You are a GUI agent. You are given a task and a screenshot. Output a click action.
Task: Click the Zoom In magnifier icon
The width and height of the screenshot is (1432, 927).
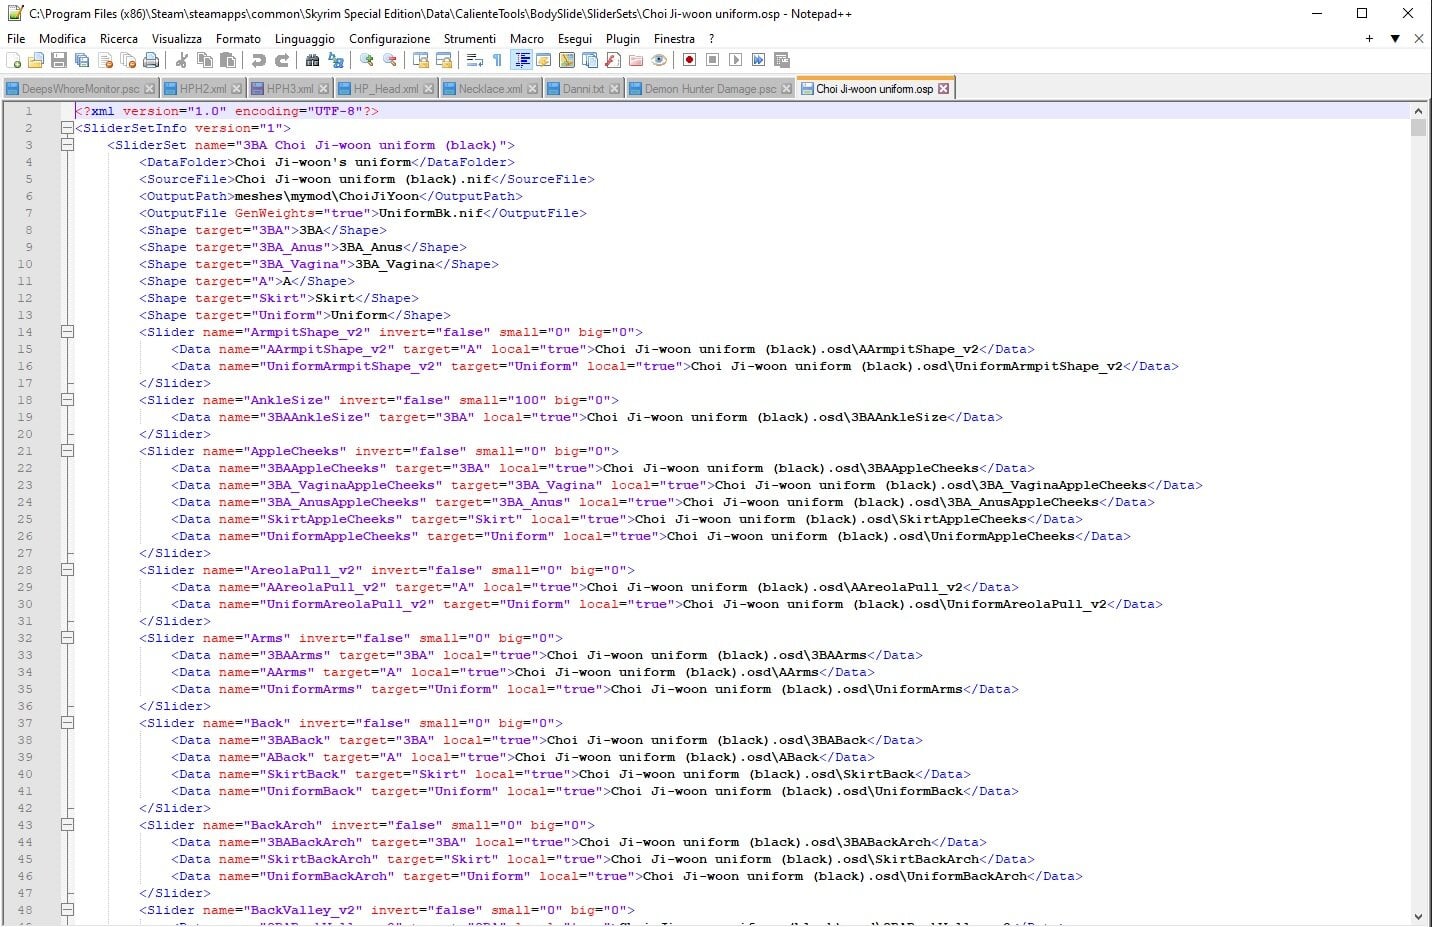(x=366, y=60)
